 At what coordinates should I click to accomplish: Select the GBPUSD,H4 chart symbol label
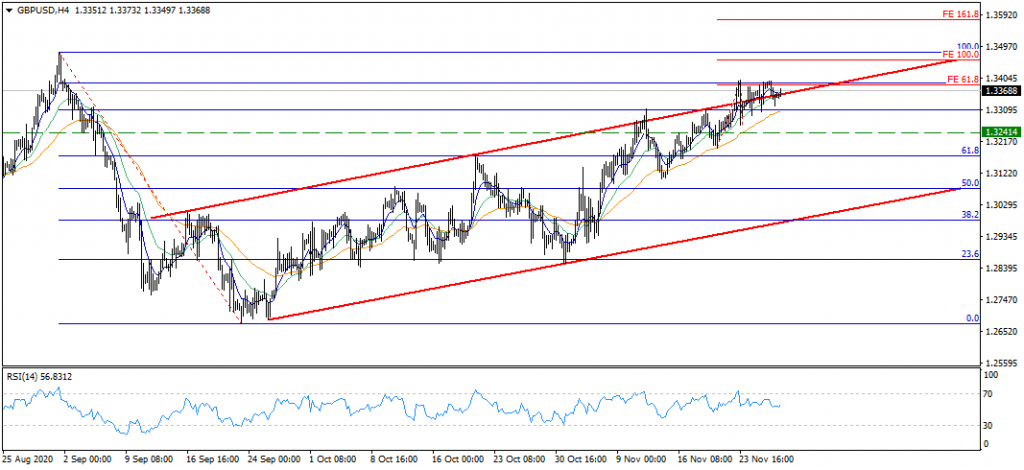point(44,8)
